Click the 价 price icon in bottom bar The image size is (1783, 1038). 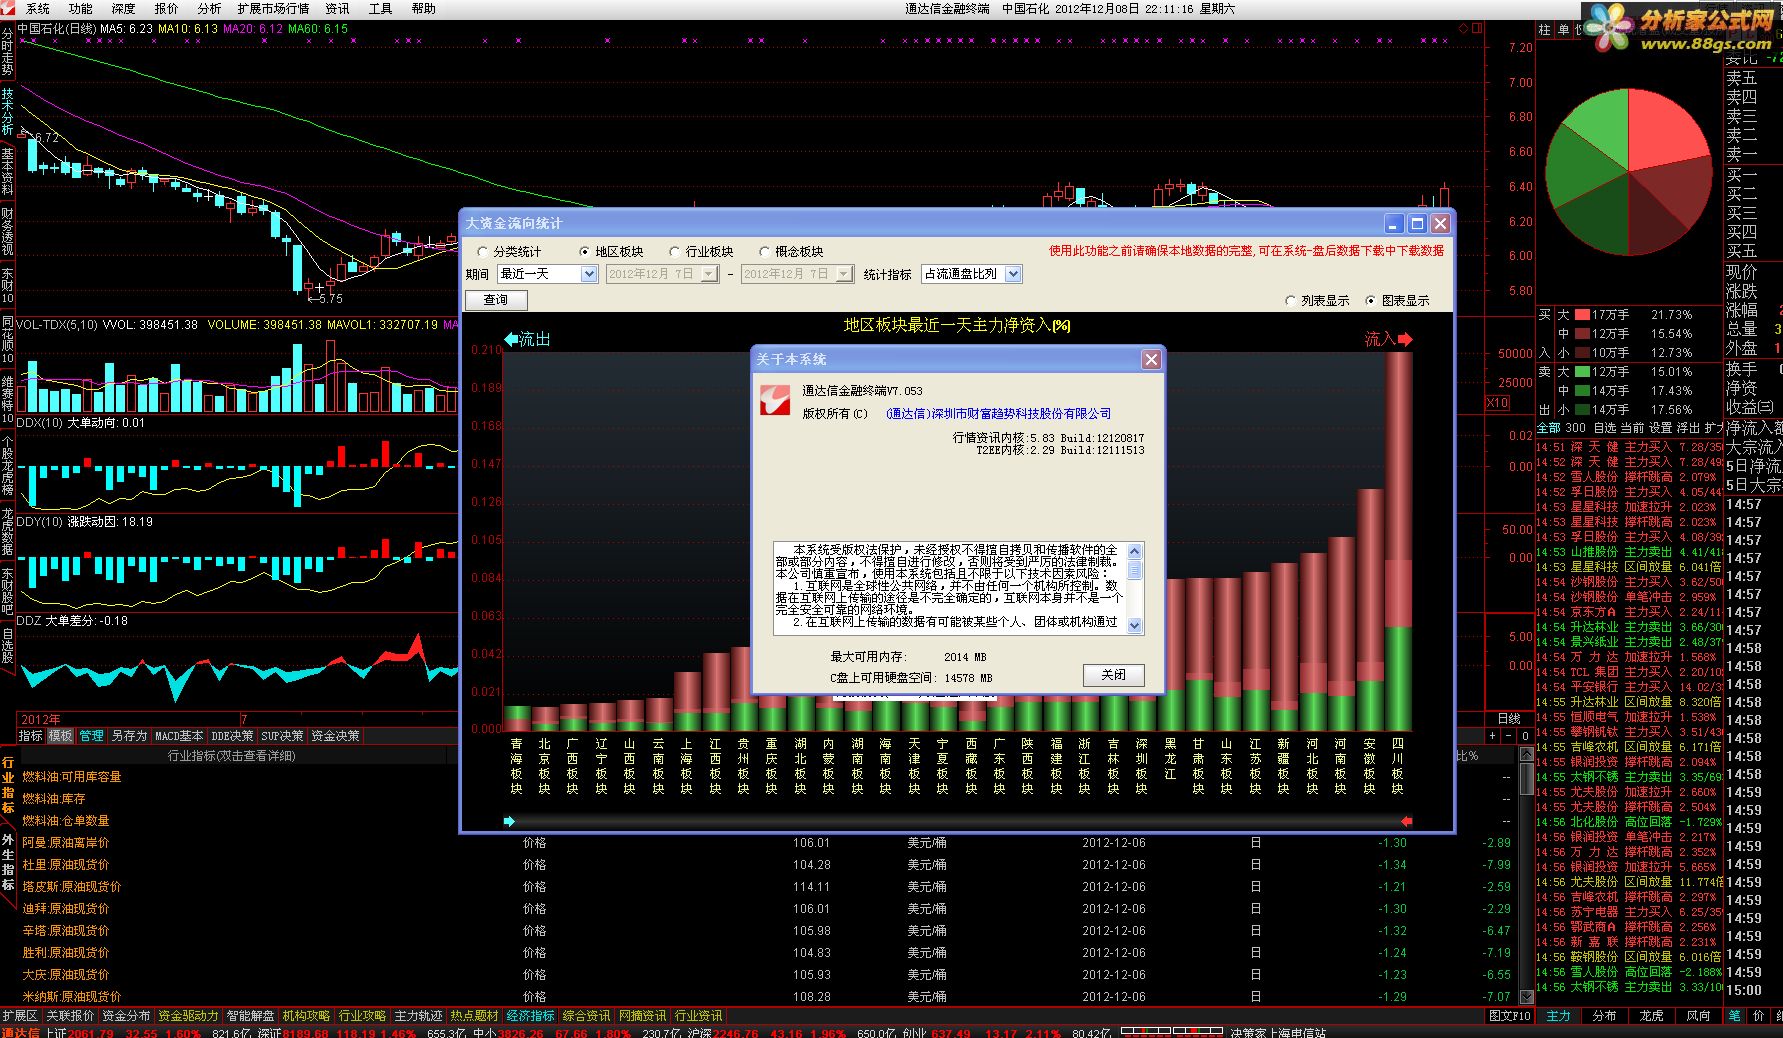(1758, 1015)
